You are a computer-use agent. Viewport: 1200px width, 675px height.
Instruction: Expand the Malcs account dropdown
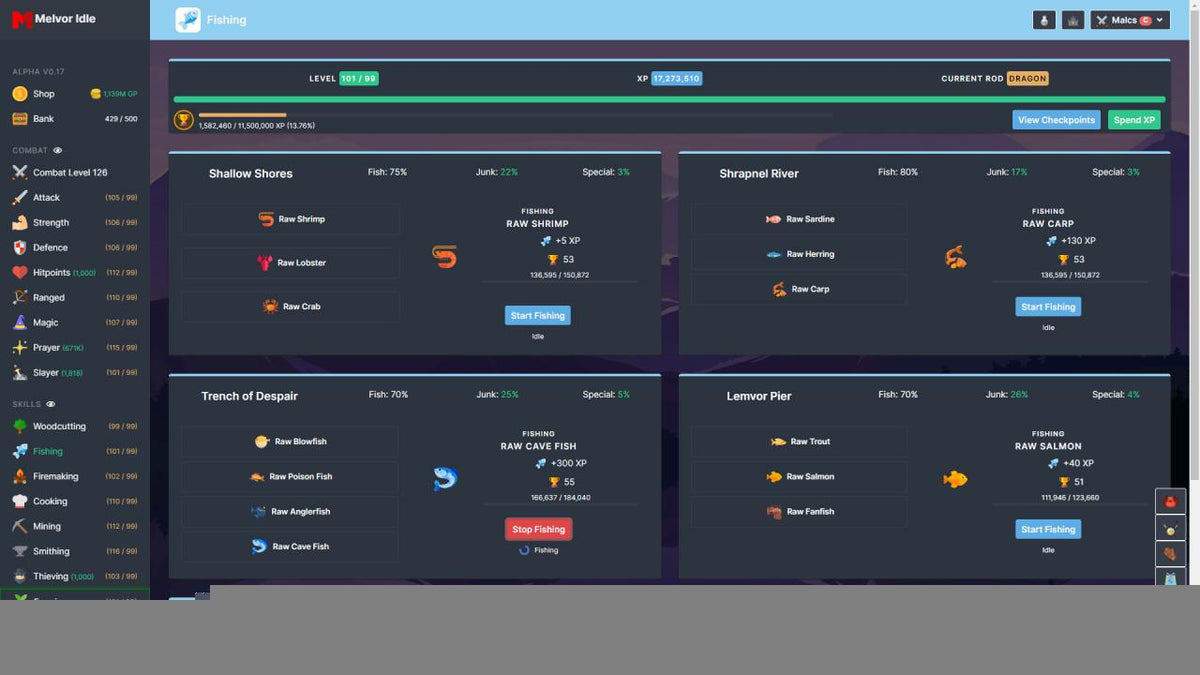(x=1130, y=20)
